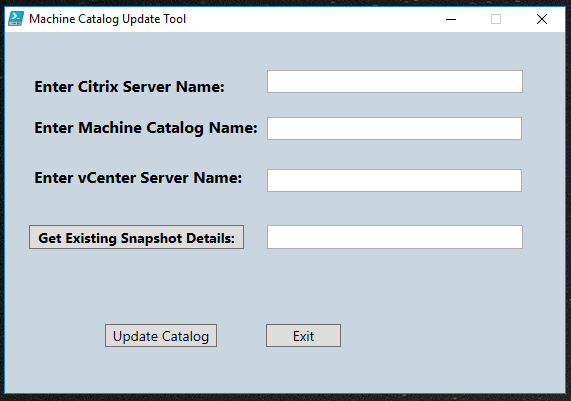Screen dimensions: 571x401
Task: Select the vCenter Server Name input box
Action: pyautogui.click(x=394, y=180)
